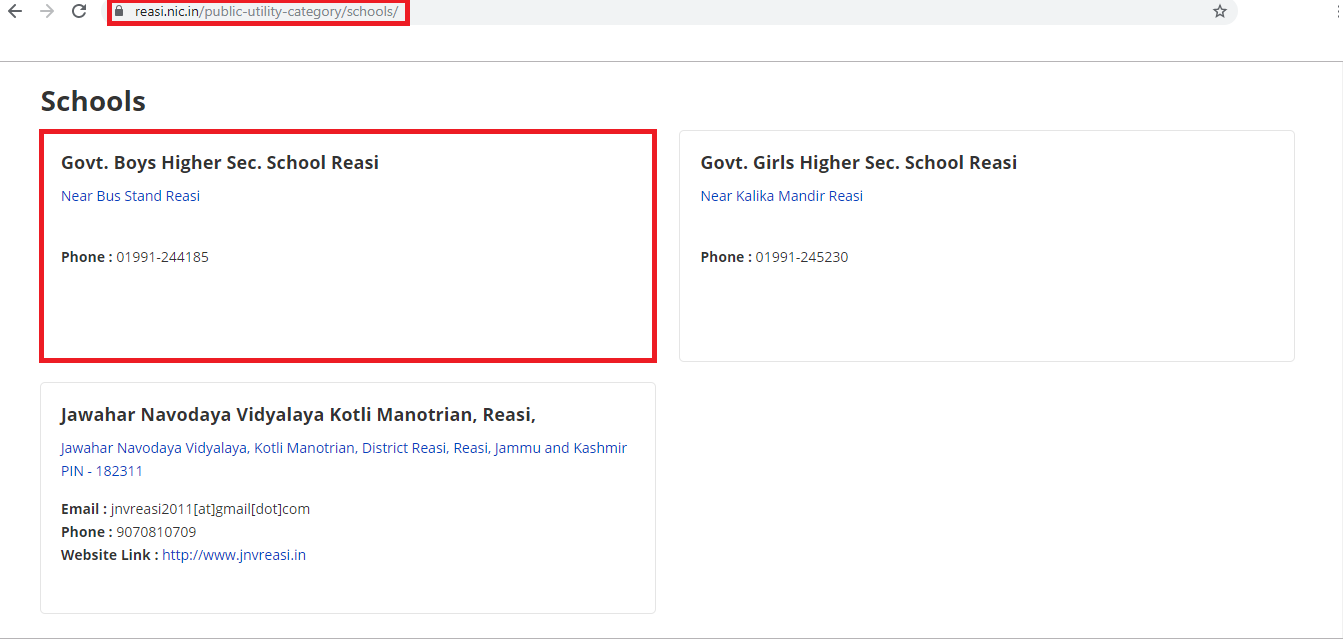
Task: Click the Website Link label
Action: pos(108,555)
